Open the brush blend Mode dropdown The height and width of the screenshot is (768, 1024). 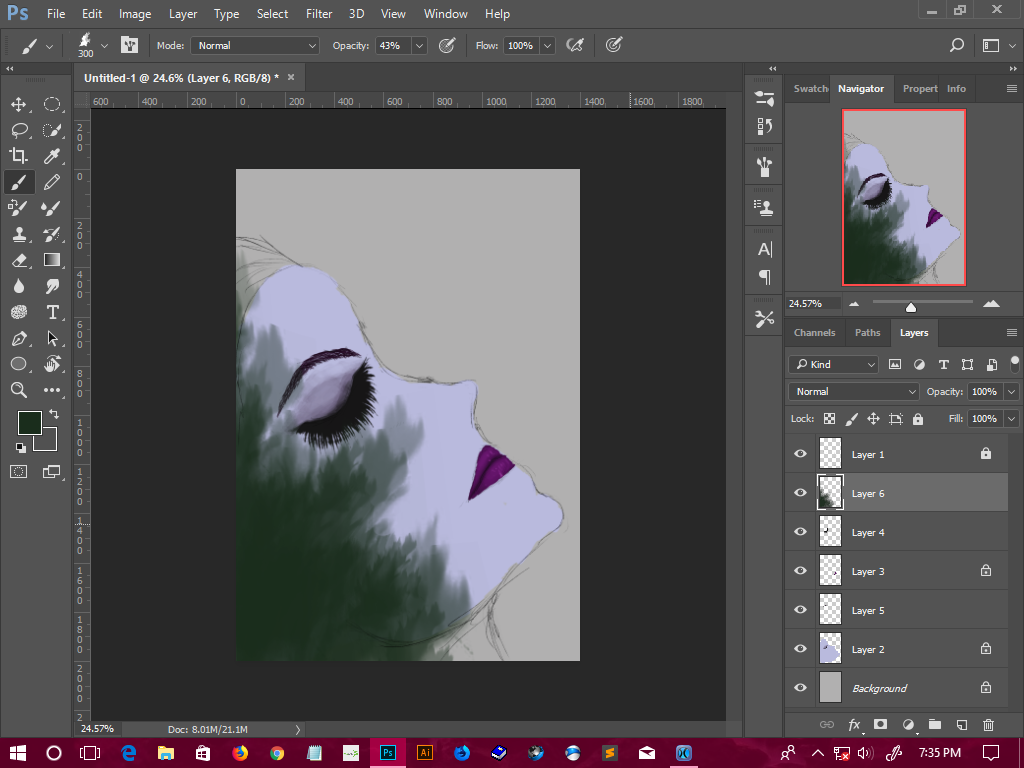pos(254,45)
